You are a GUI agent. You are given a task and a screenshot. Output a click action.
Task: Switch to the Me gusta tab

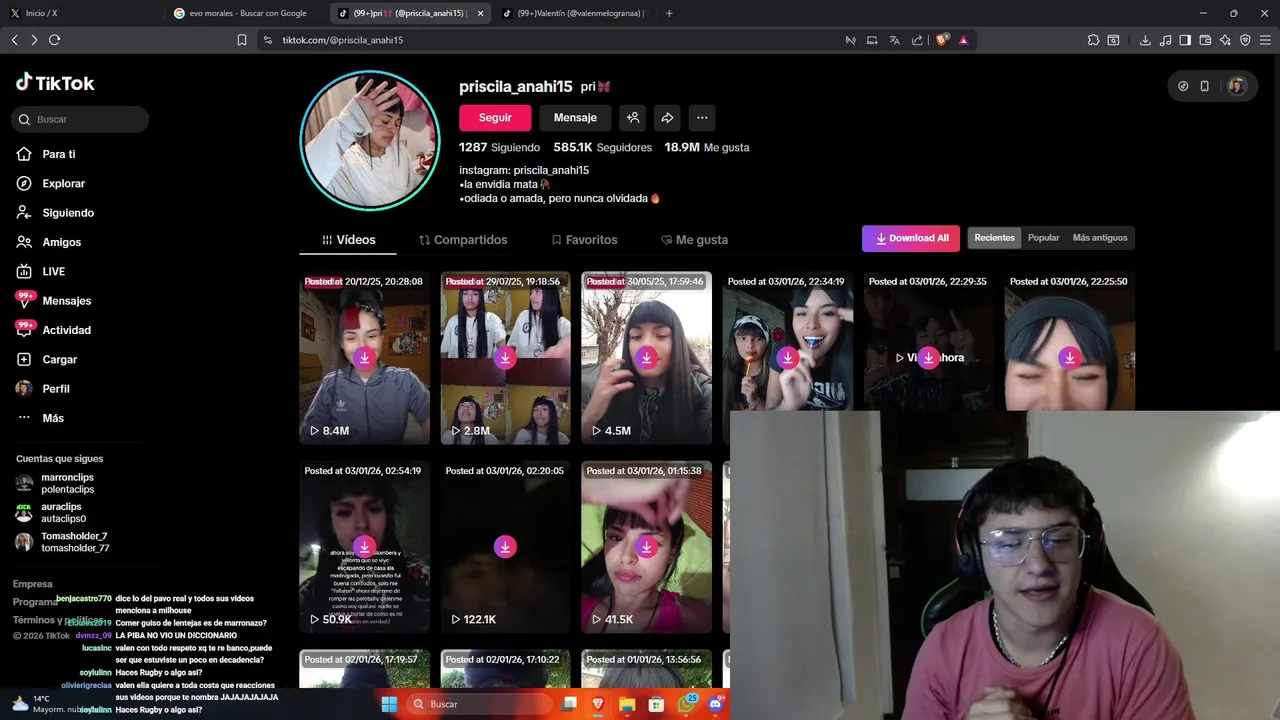coord(694,240)
